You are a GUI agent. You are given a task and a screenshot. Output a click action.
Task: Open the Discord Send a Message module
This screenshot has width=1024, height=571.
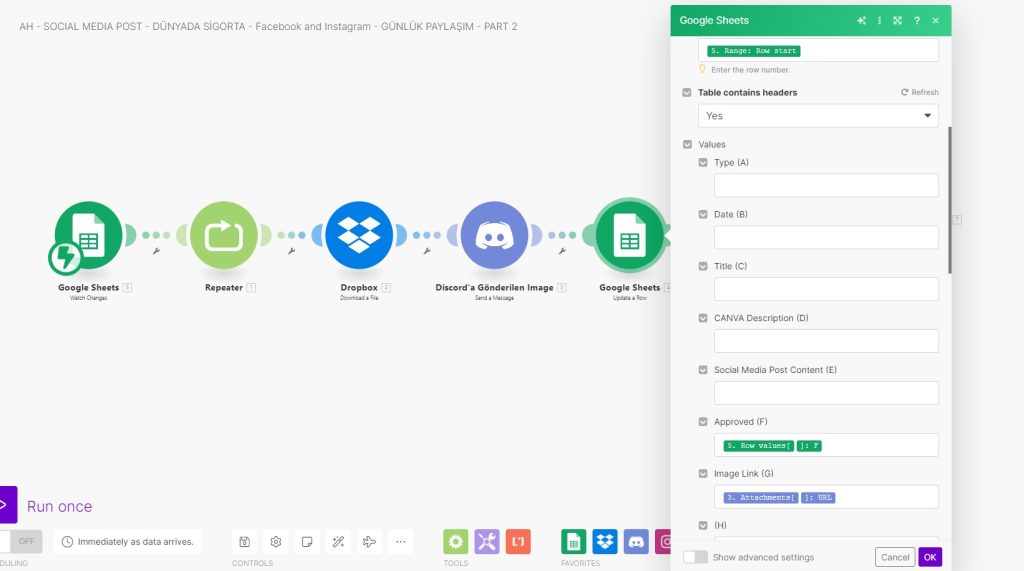(494, 236)
